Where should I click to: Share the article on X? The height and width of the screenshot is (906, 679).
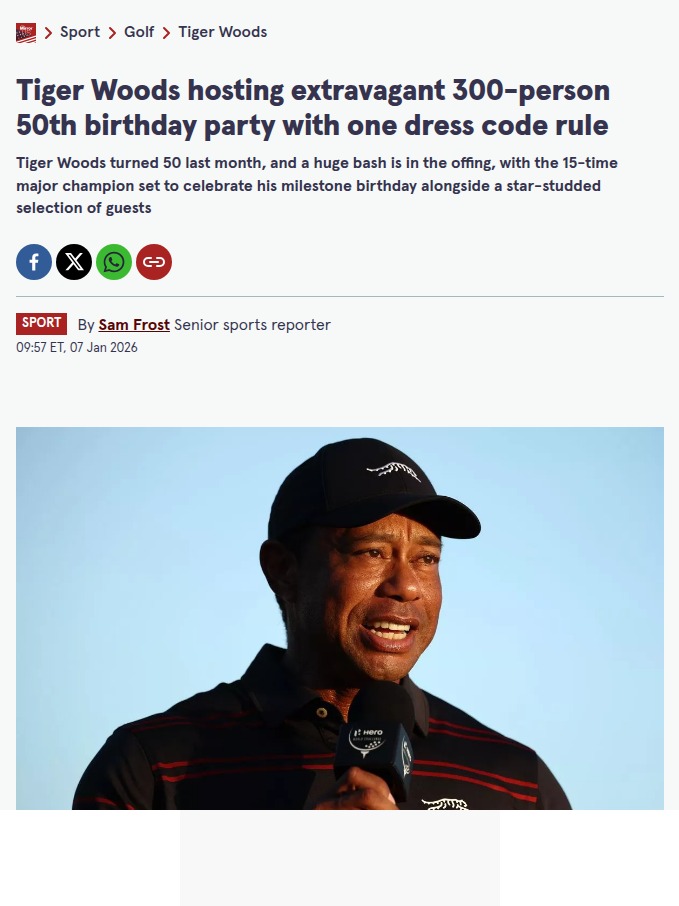(x=74, y=262)
